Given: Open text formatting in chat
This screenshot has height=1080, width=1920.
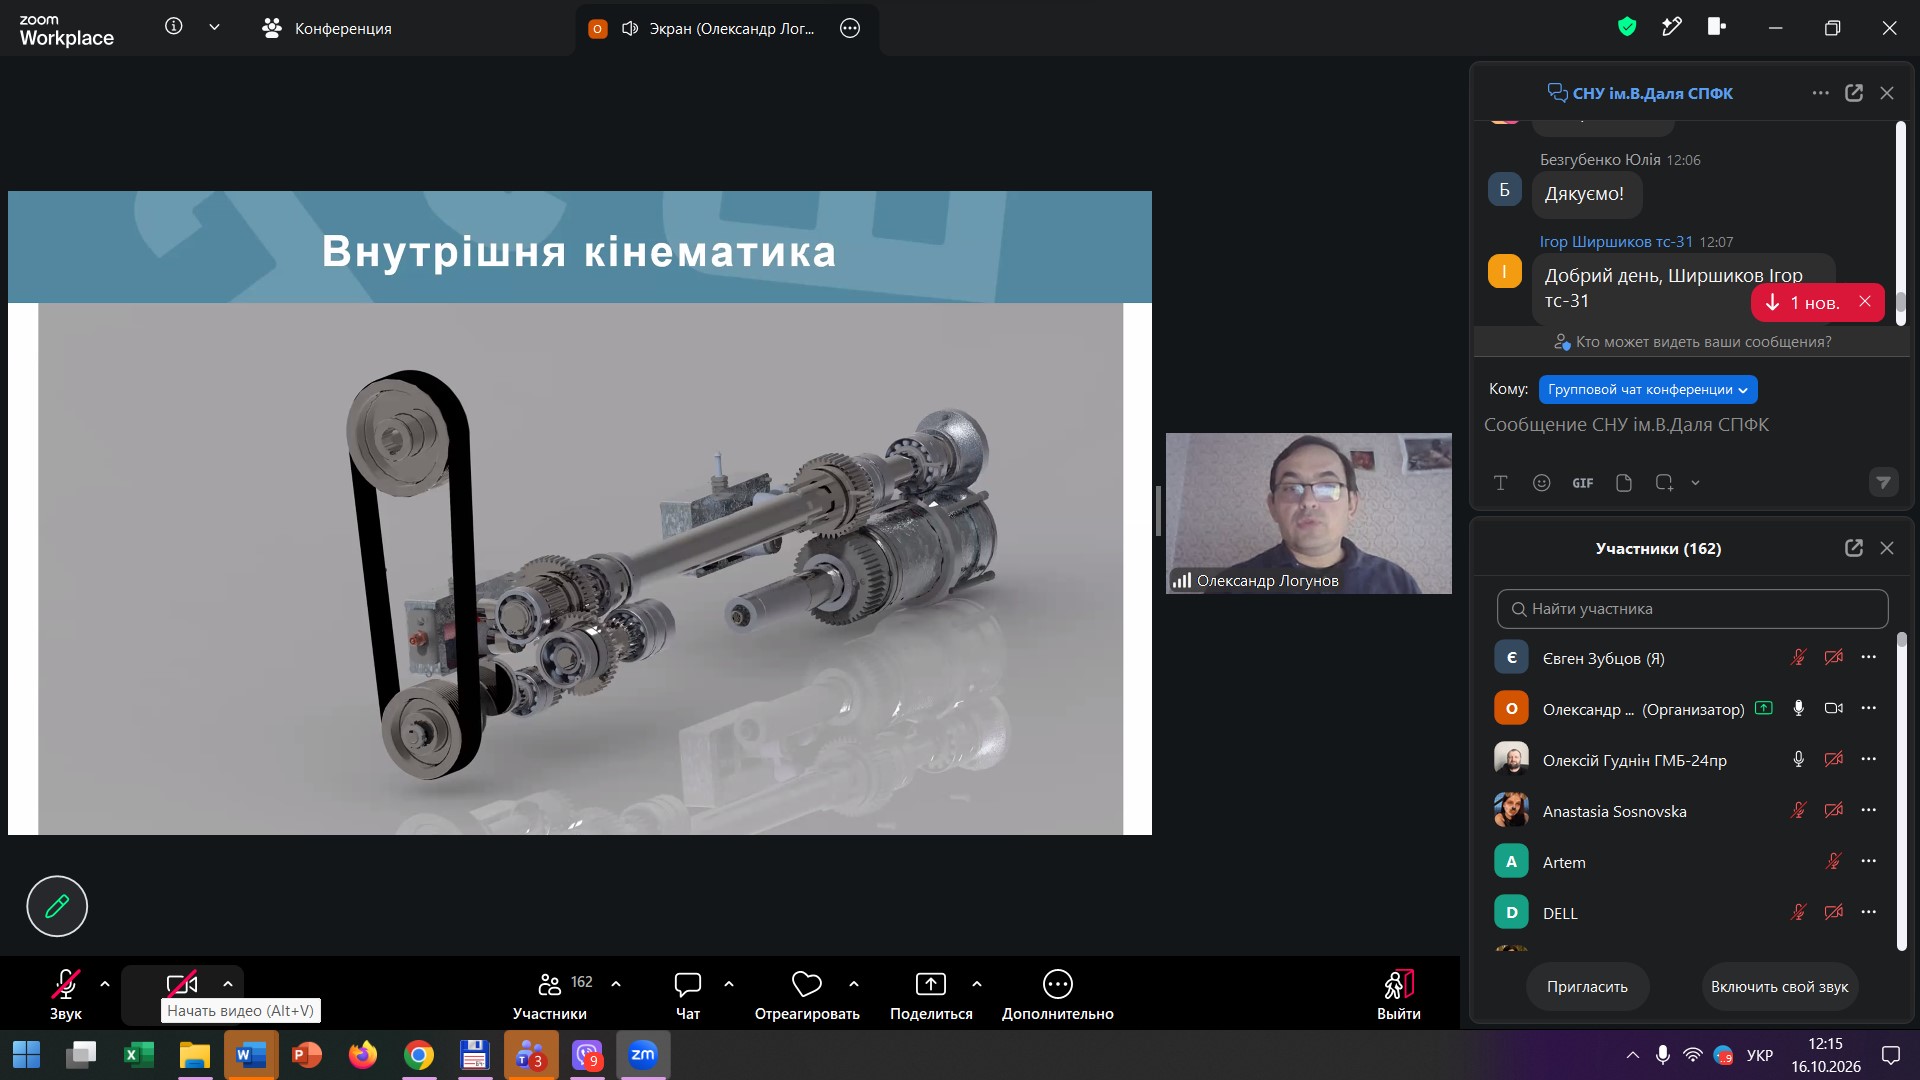Looking at the screenshot, I should pos(1500,483).
